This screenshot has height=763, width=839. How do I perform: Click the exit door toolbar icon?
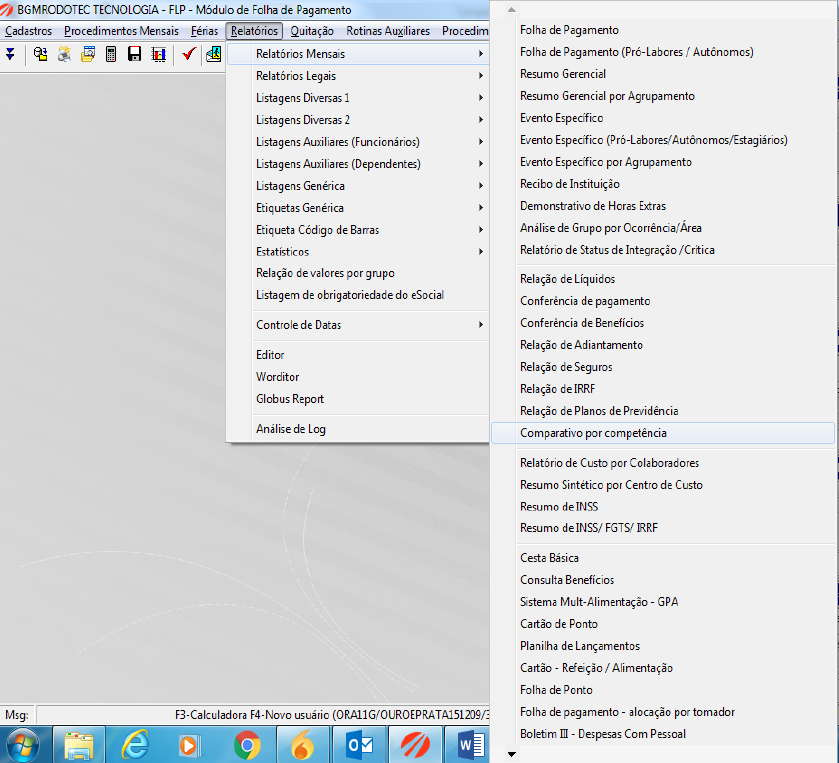coord(213,54)
